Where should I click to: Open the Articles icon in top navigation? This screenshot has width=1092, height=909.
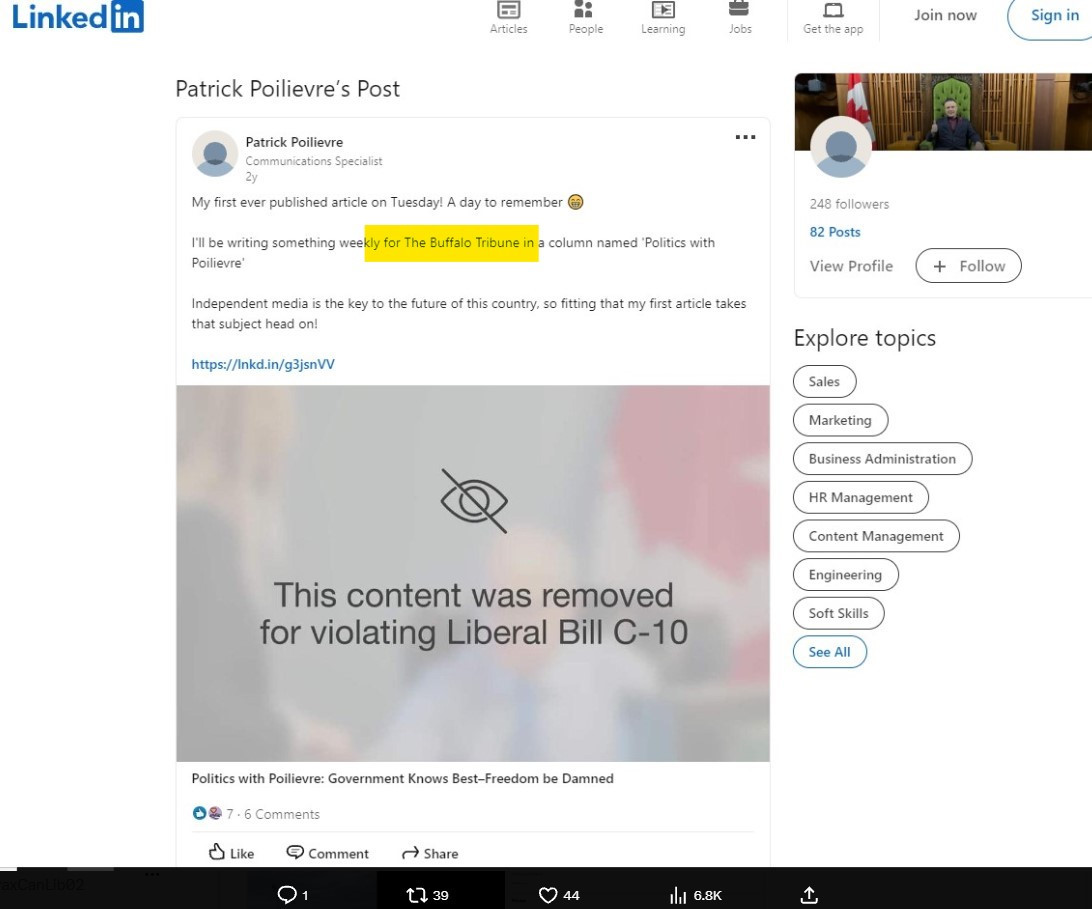(508, 11)
